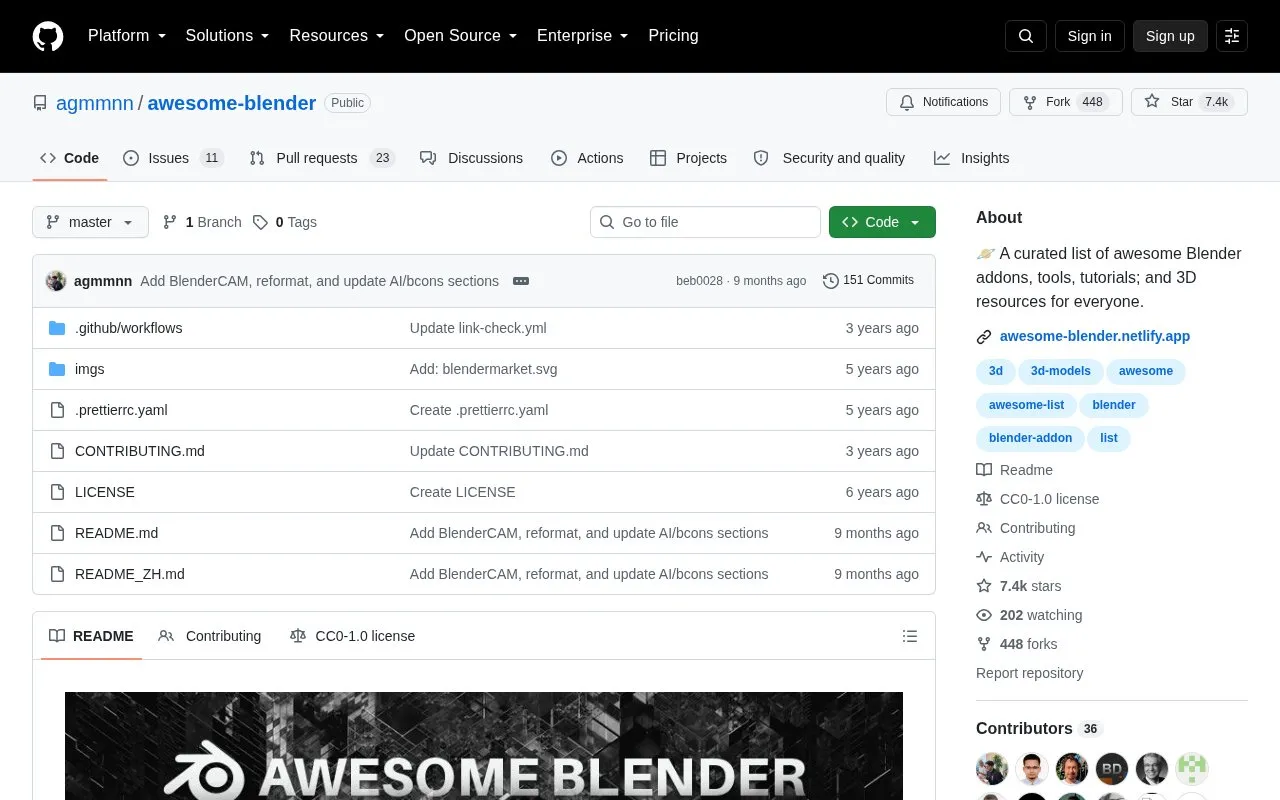
Task: Select the Actions tab
Action: 587,158
